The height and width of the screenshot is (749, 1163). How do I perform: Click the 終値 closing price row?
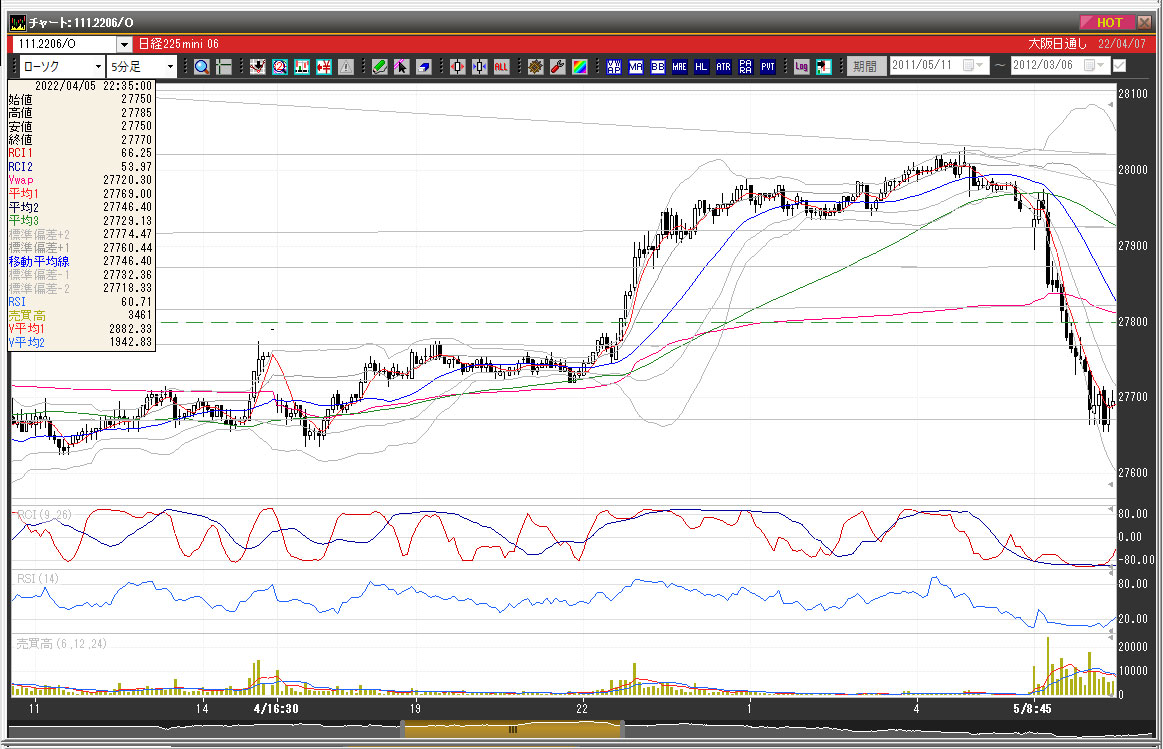80,139
